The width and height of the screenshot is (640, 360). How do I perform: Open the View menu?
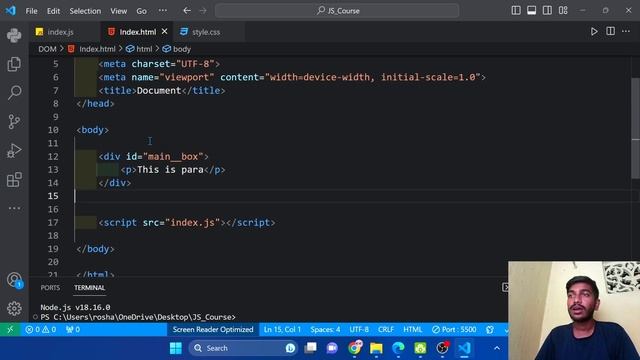point(118,11)
